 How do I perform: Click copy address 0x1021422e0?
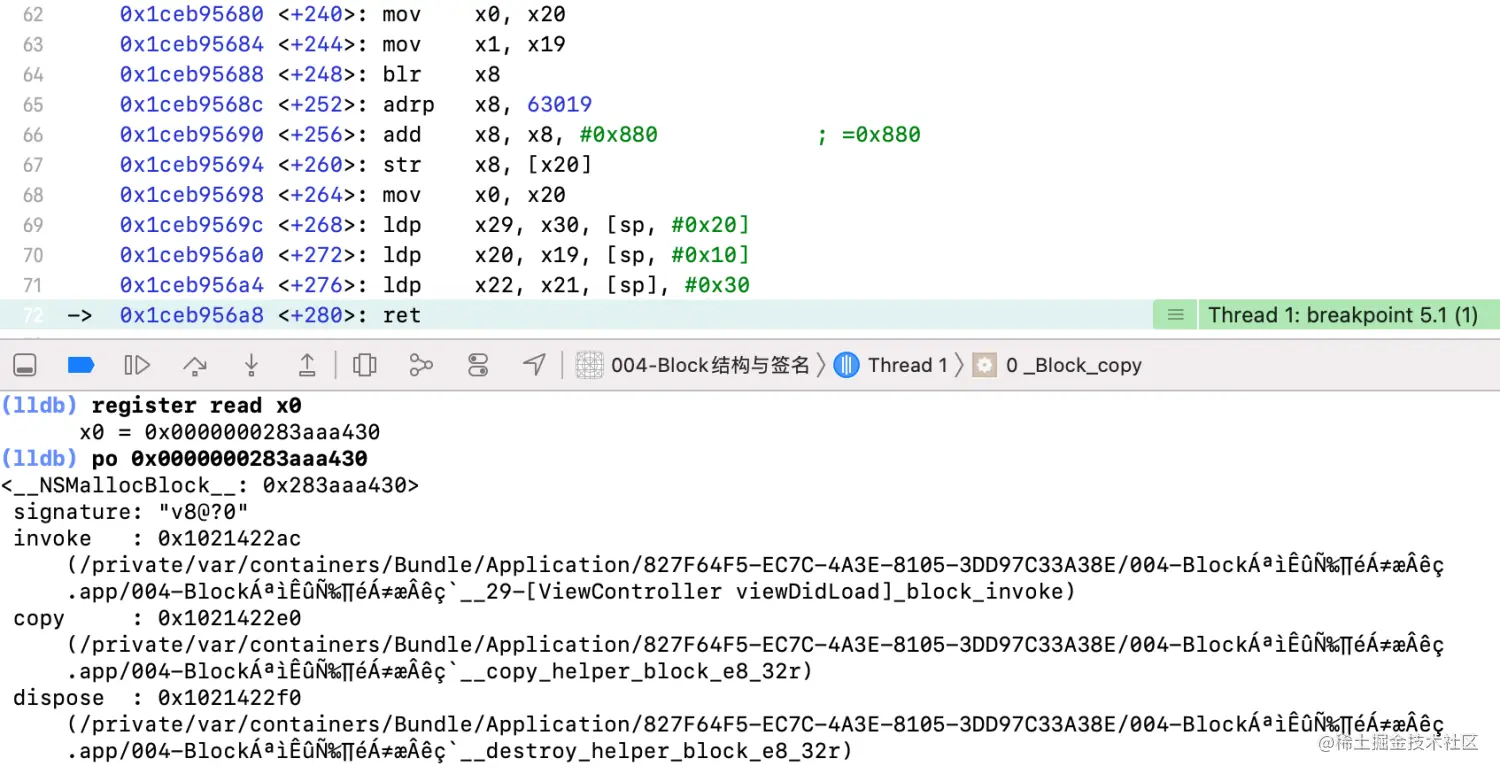(x=229, y=618)
